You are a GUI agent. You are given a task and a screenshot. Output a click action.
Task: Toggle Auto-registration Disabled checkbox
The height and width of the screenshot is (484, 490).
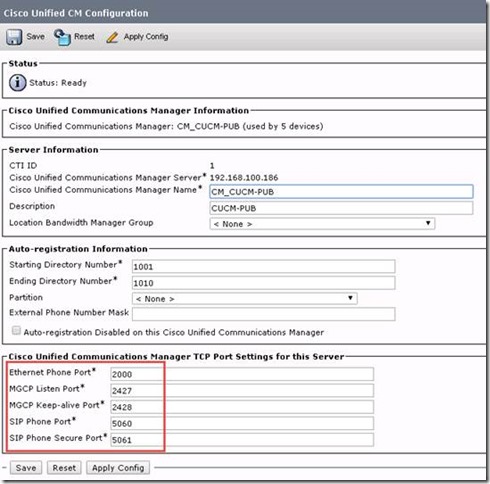tap(16, 330)
